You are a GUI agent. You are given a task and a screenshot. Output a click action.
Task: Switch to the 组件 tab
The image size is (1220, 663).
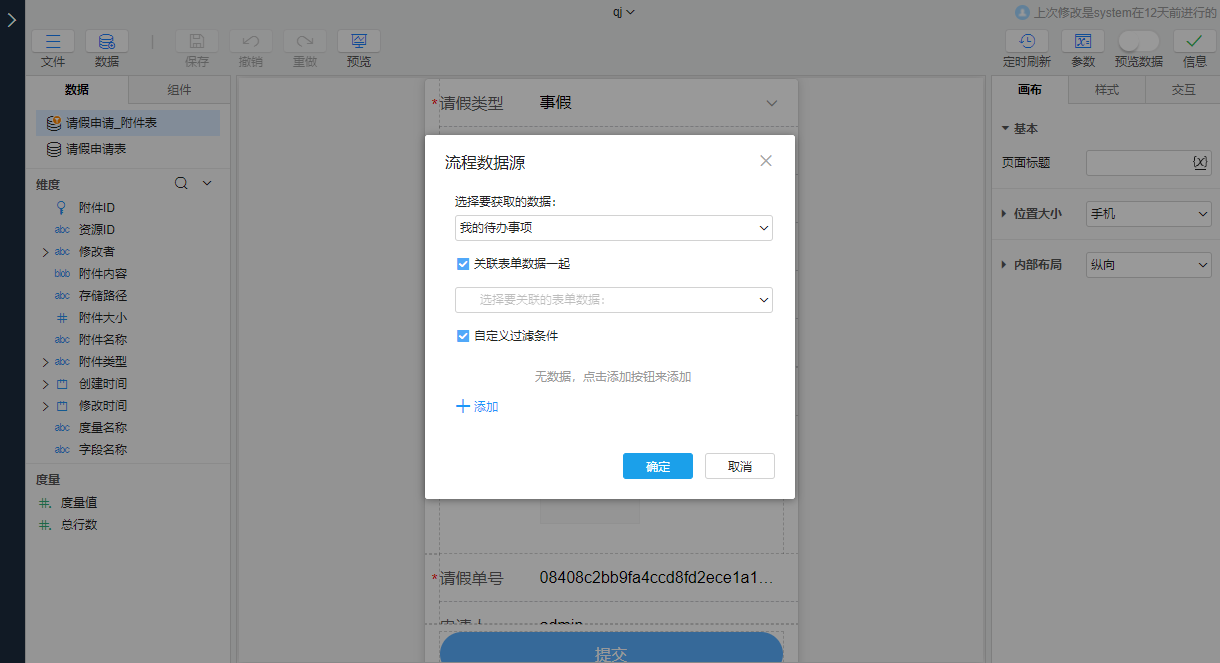(179, 90)
